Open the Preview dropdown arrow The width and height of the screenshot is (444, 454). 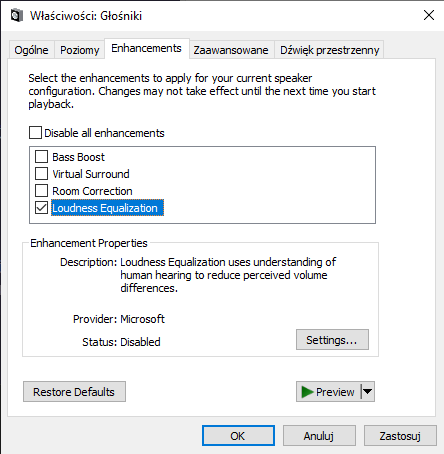point(368,392)
